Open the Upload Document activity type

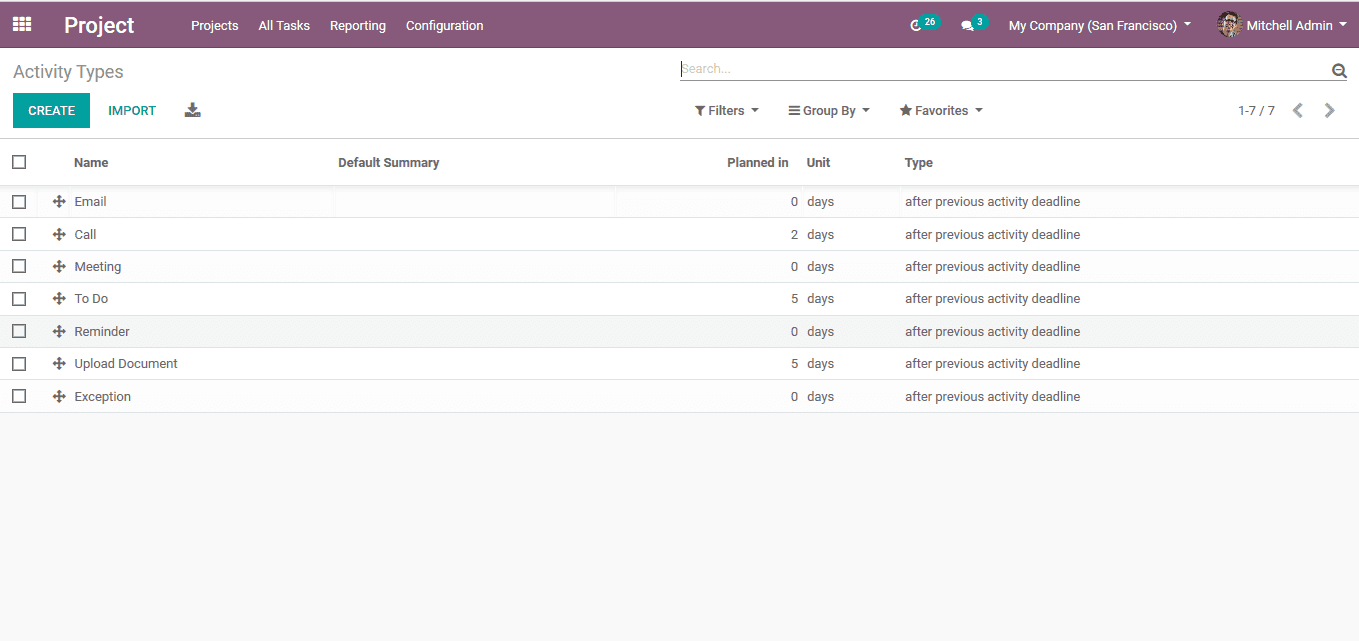[x=126, y=364]
